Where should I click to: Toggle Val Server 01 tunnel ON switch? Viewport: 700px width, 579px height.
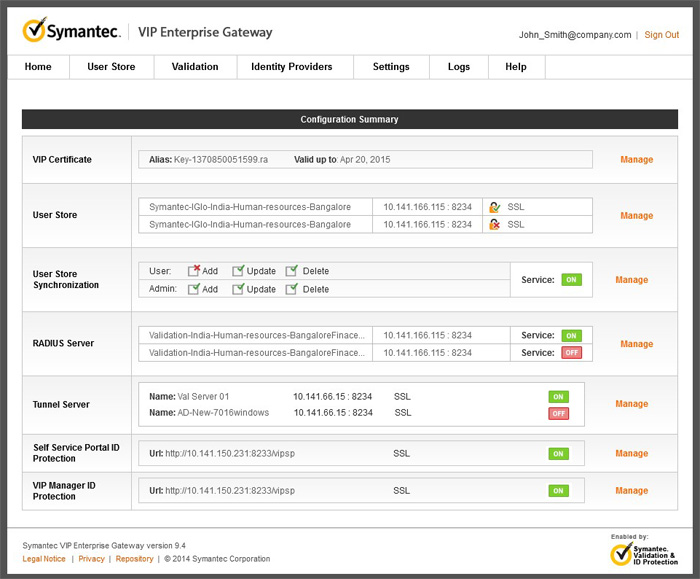(558, 397)
